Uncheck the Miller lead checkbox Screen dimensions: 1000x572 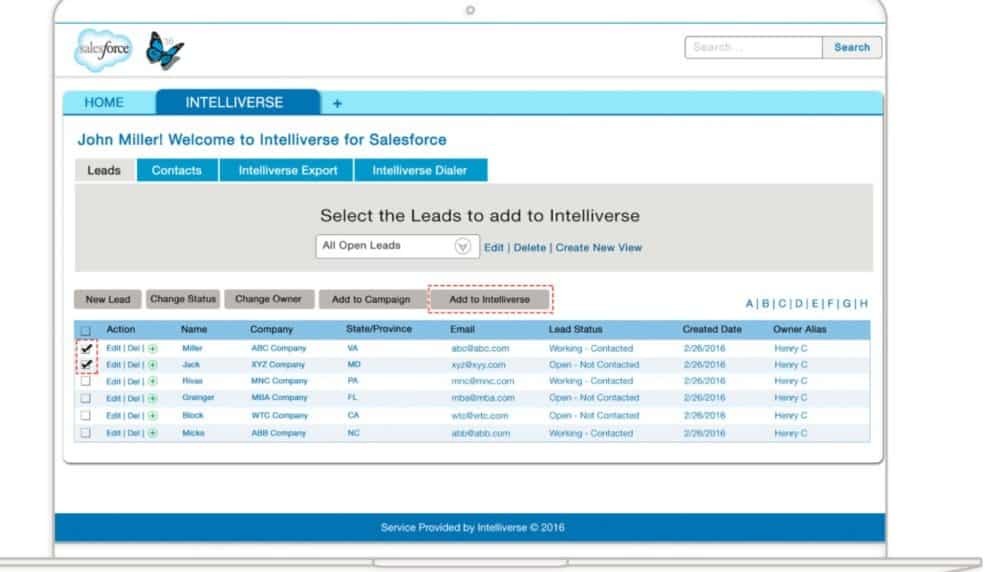point(86,348)
